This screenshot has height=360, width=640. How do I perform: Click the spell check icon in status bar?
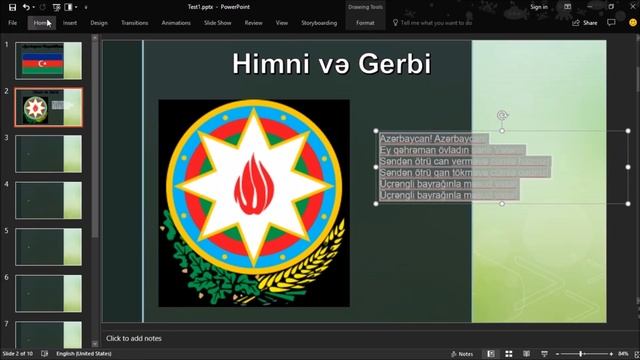(x=44, y=353)
